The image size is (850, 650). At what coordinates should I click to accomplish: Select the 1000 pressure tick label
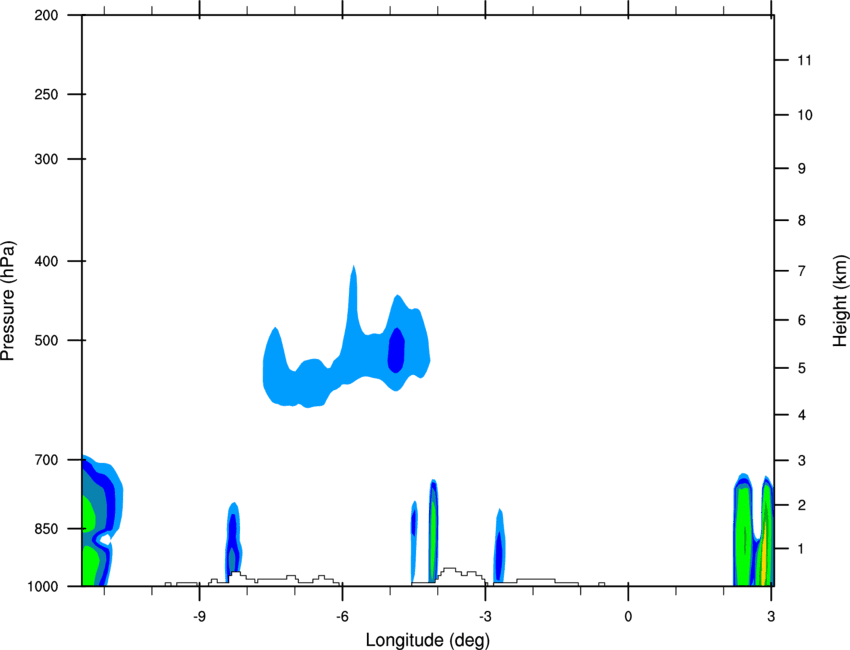click(43, 587)
